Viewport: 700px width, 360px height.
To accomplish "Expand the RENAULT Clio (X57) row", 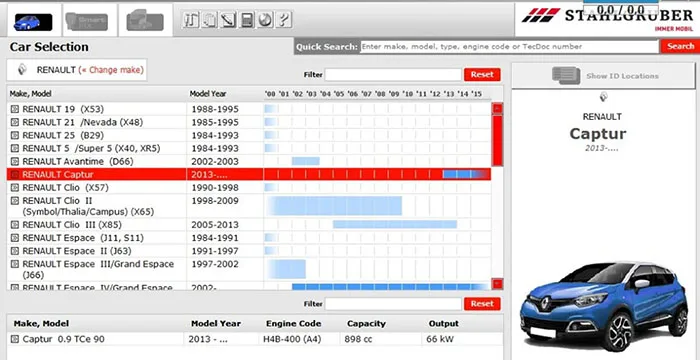I will [15, 188].
